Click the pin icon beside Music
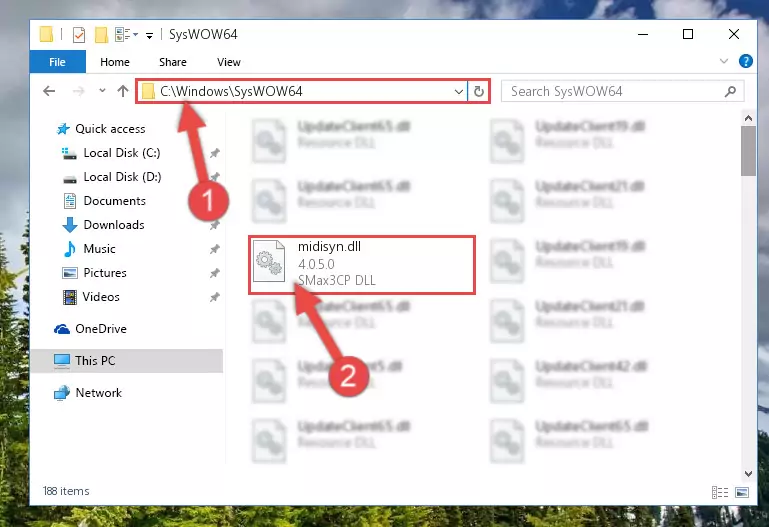 pyautogui.click(x=215, y=250)
